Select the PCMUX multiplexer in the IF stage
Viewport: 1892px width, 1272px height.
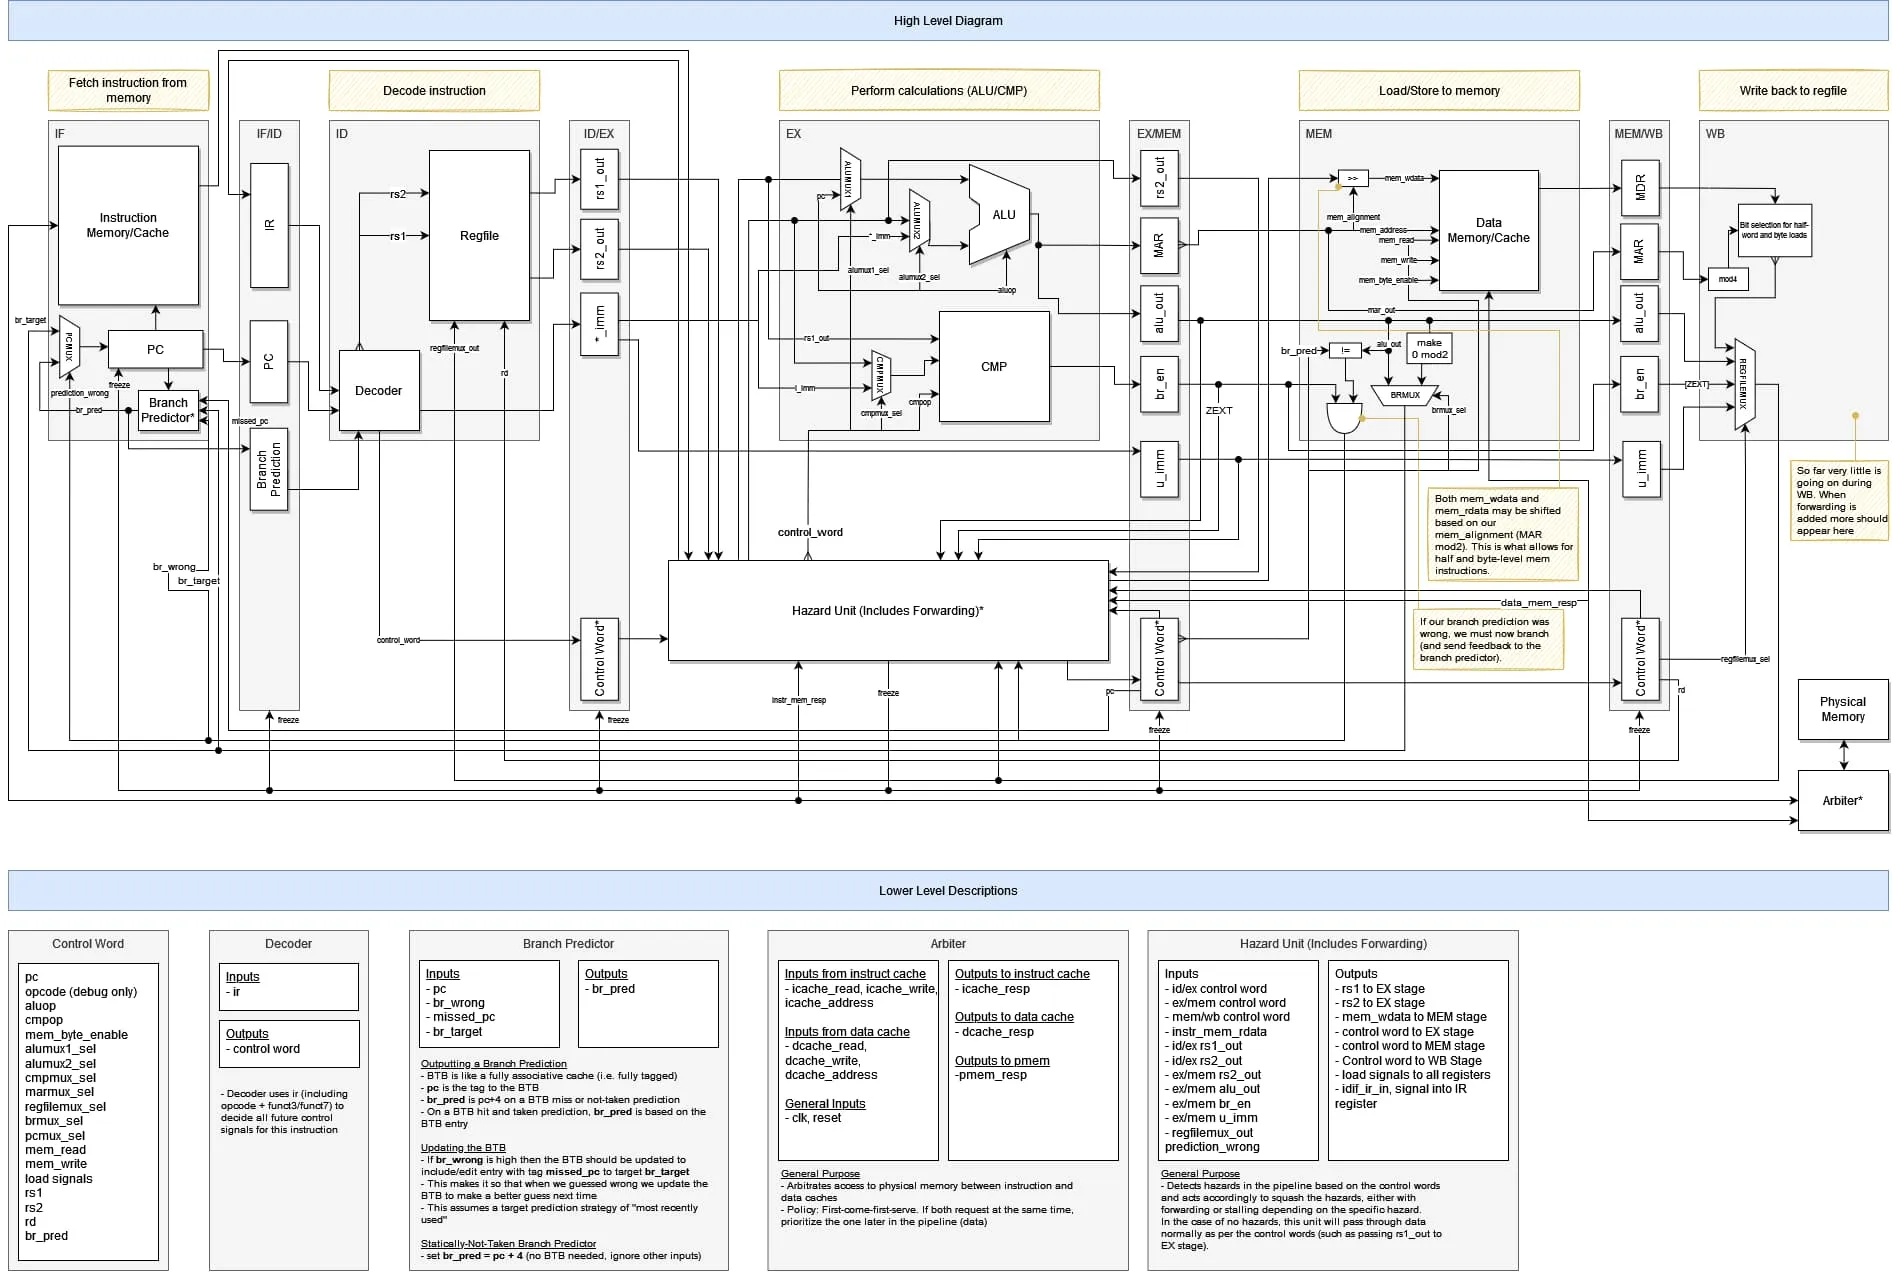(x=68, y=348)
